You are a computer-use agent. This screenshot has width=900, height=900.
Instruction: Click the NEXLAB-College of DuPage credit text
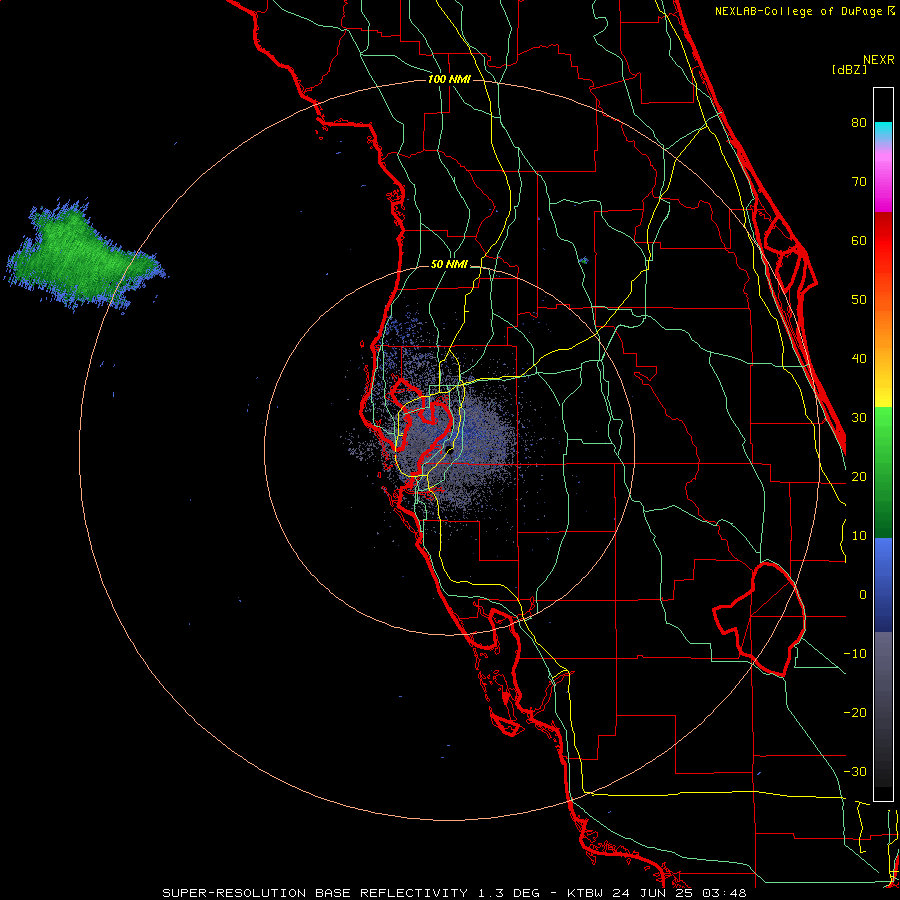point(805,11)
